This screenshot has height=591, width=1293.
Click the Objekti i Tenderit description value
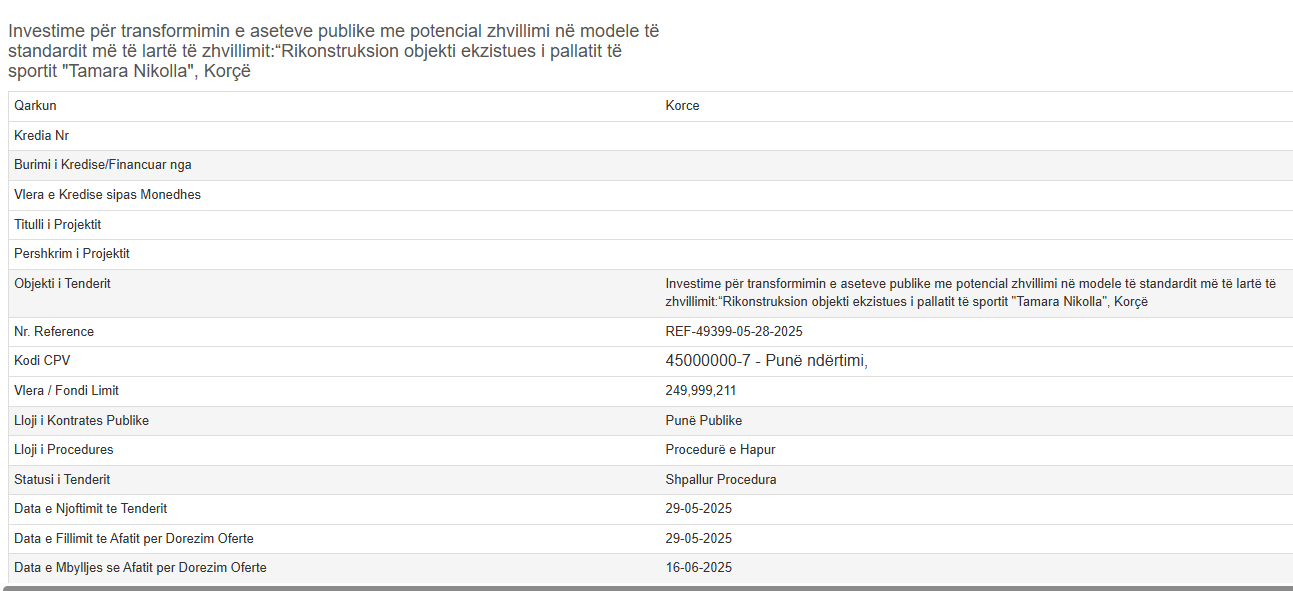[970, 293]
